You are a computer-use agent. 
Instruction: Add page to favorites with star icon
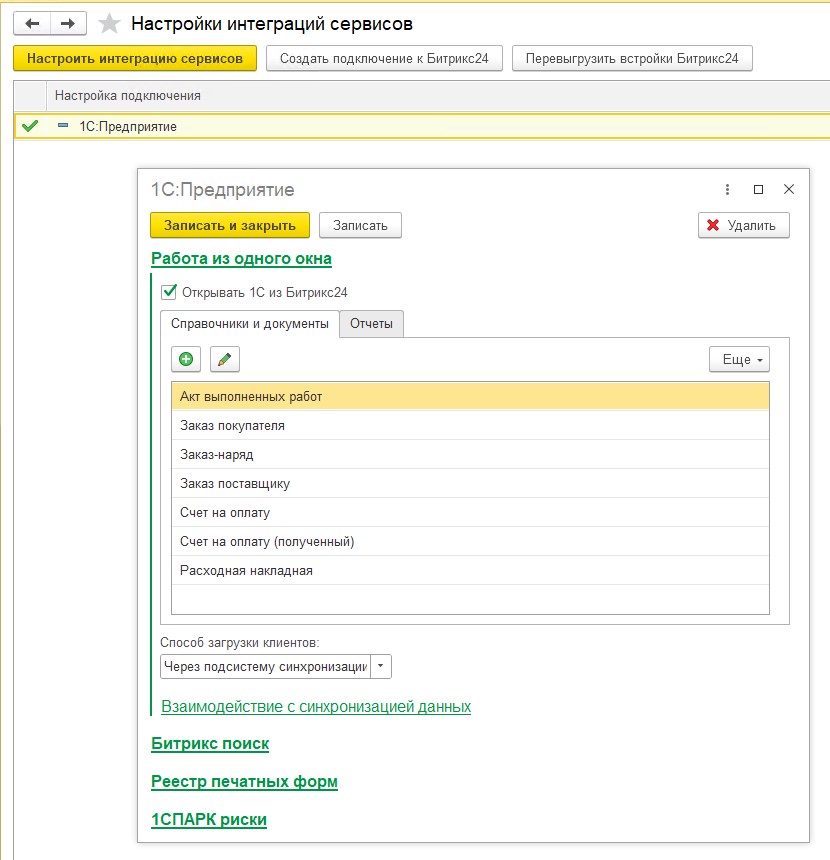[x=109, y=24]
